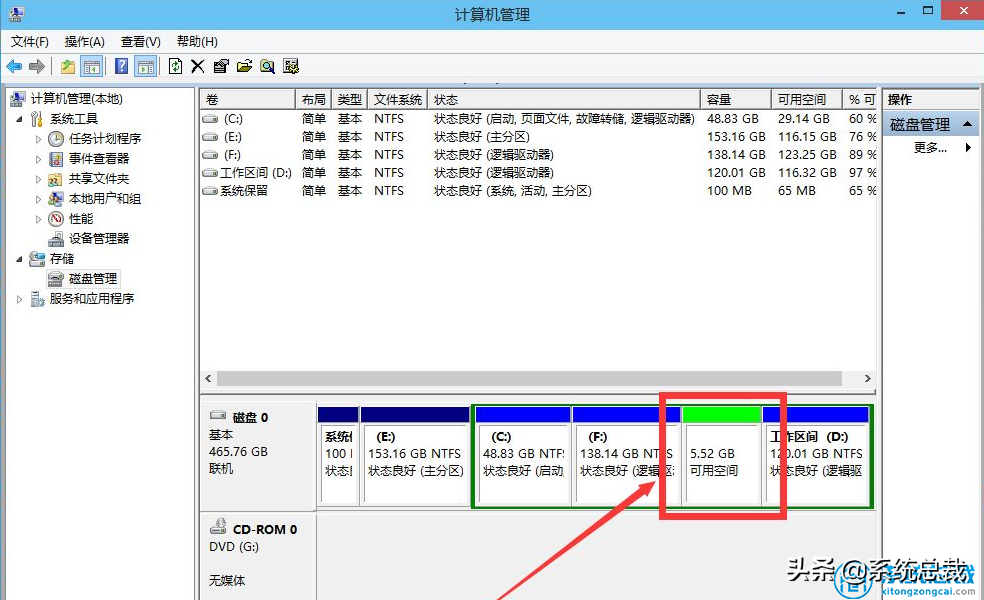This screenshot has height=600, width=984.
Task: Click the Up one level folder icon
Action: [68, 66]
